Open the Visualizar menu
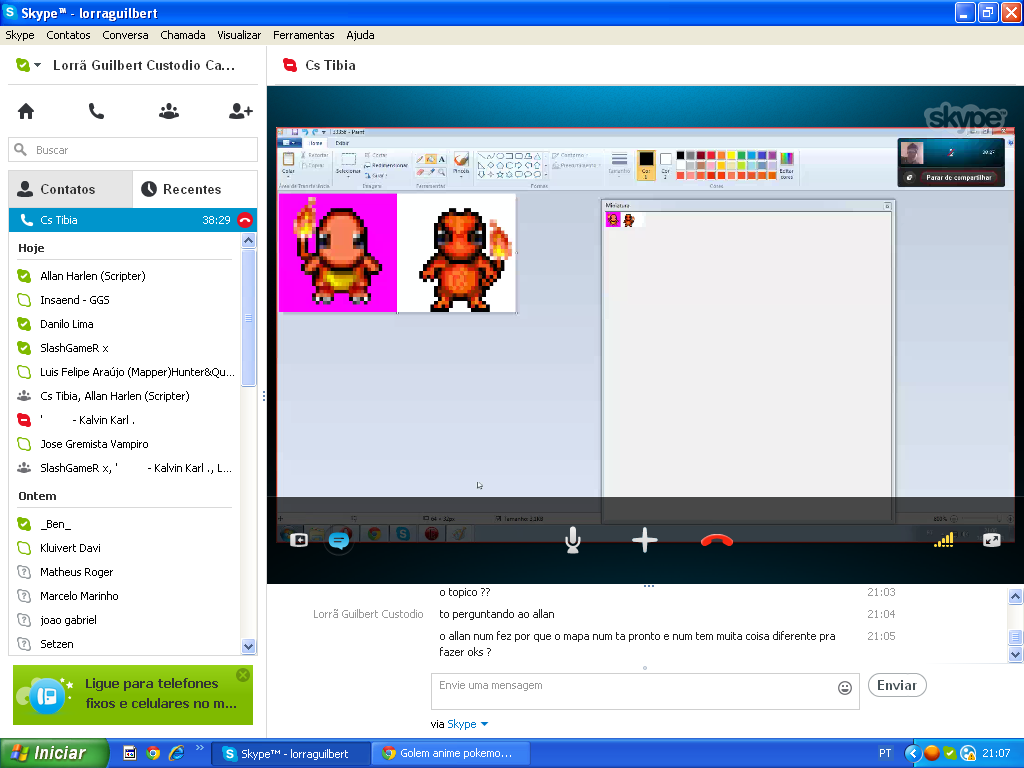The image size is (1024, 768). [x=239, y=35]
